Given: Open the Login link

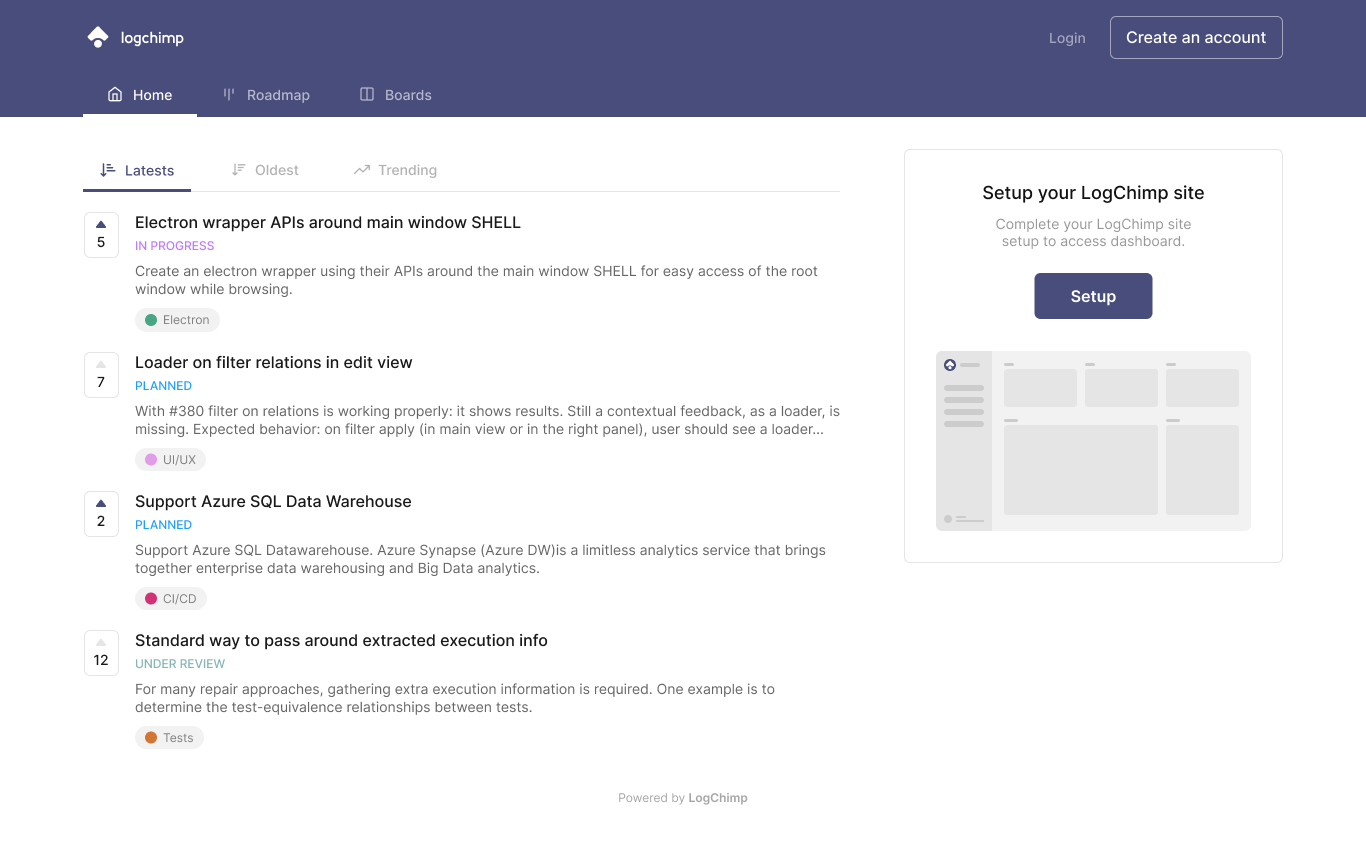Looking at the screenshot, I should point(1067,37).
